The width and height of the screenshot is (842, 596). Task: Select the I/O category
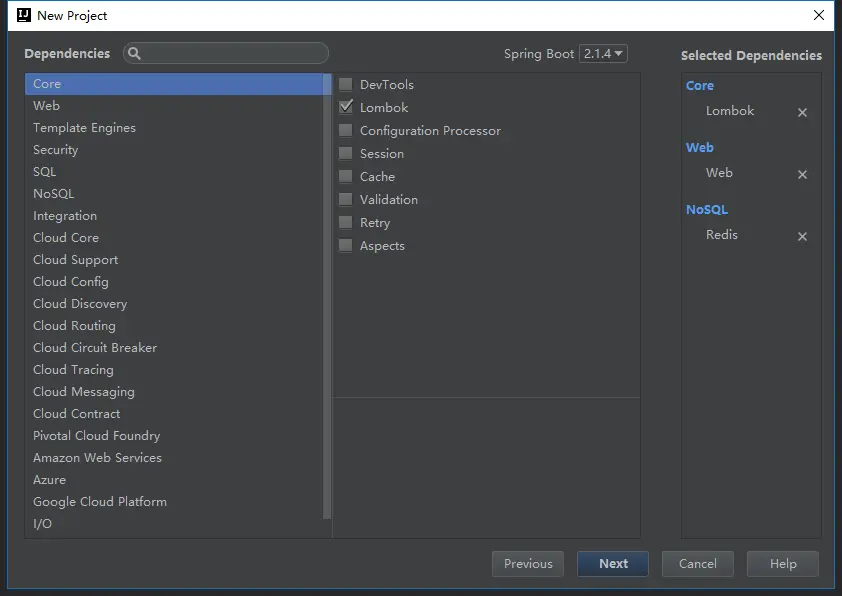click(x=174, y=524)
